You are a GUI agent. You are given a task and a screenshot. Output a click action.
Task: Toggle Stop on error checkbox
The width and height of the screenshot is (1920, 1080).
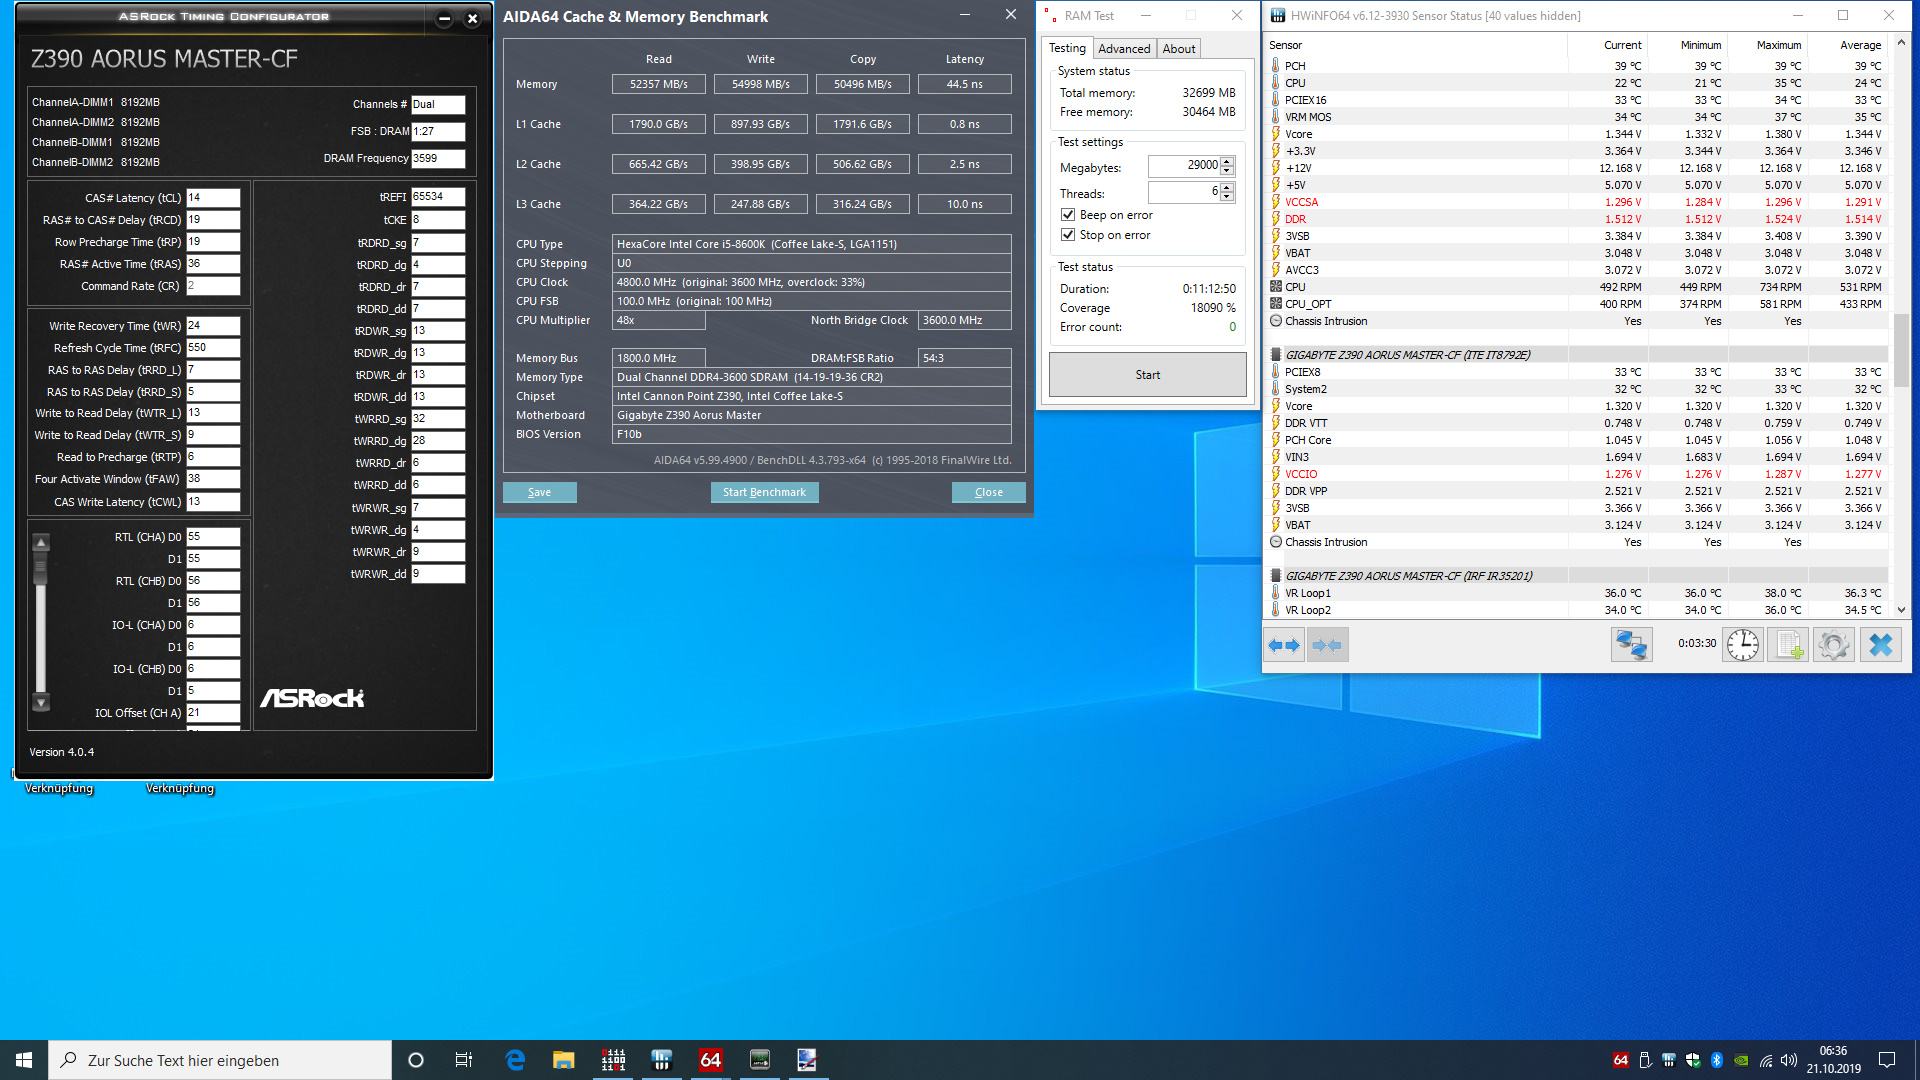tap(1068, 235)
